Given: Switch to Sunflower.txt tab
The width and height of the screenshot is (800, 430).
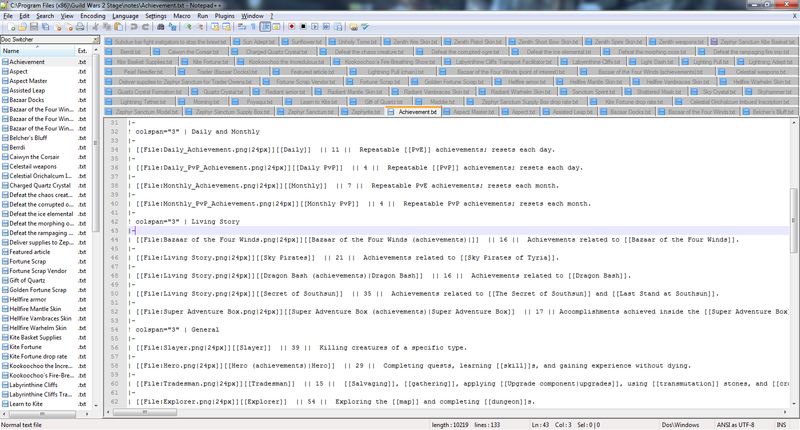Looking at the screenshot, I should [x=303, y=42].
